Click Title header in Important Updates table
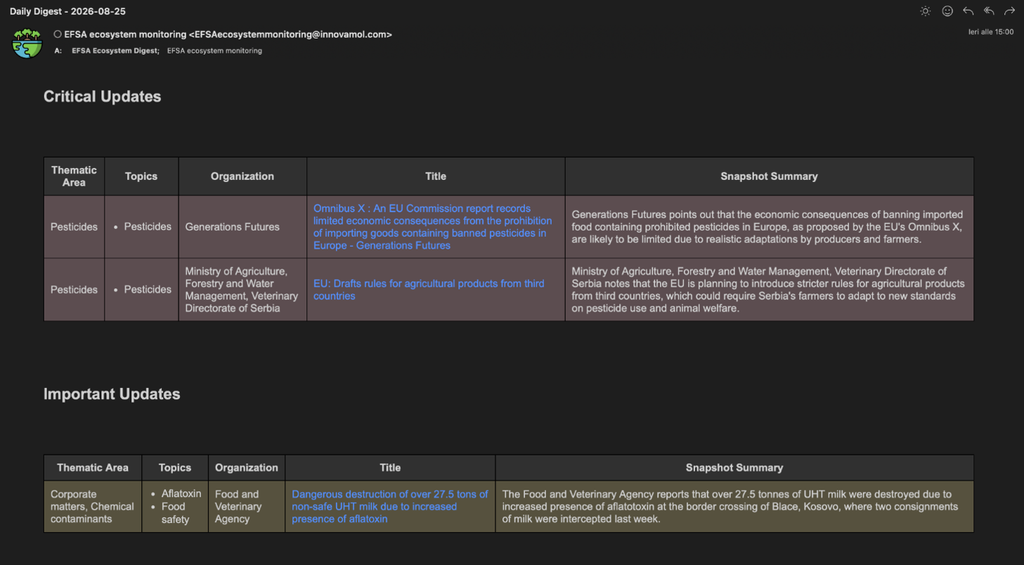The image size is (1024, 565). tap(390, 468)
